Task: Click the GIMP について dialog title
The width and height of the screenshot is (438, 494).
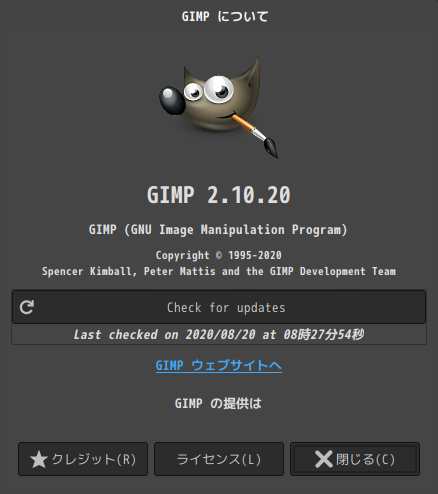Action: 225,16
